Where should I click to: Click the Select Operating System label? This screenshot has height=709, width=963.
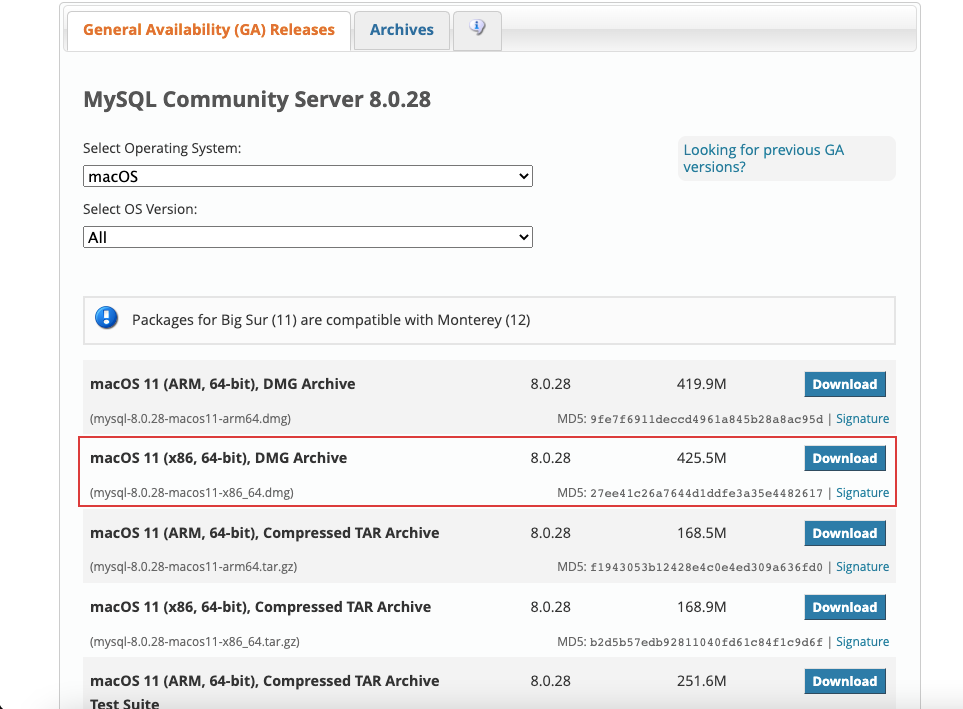[162, 148]
